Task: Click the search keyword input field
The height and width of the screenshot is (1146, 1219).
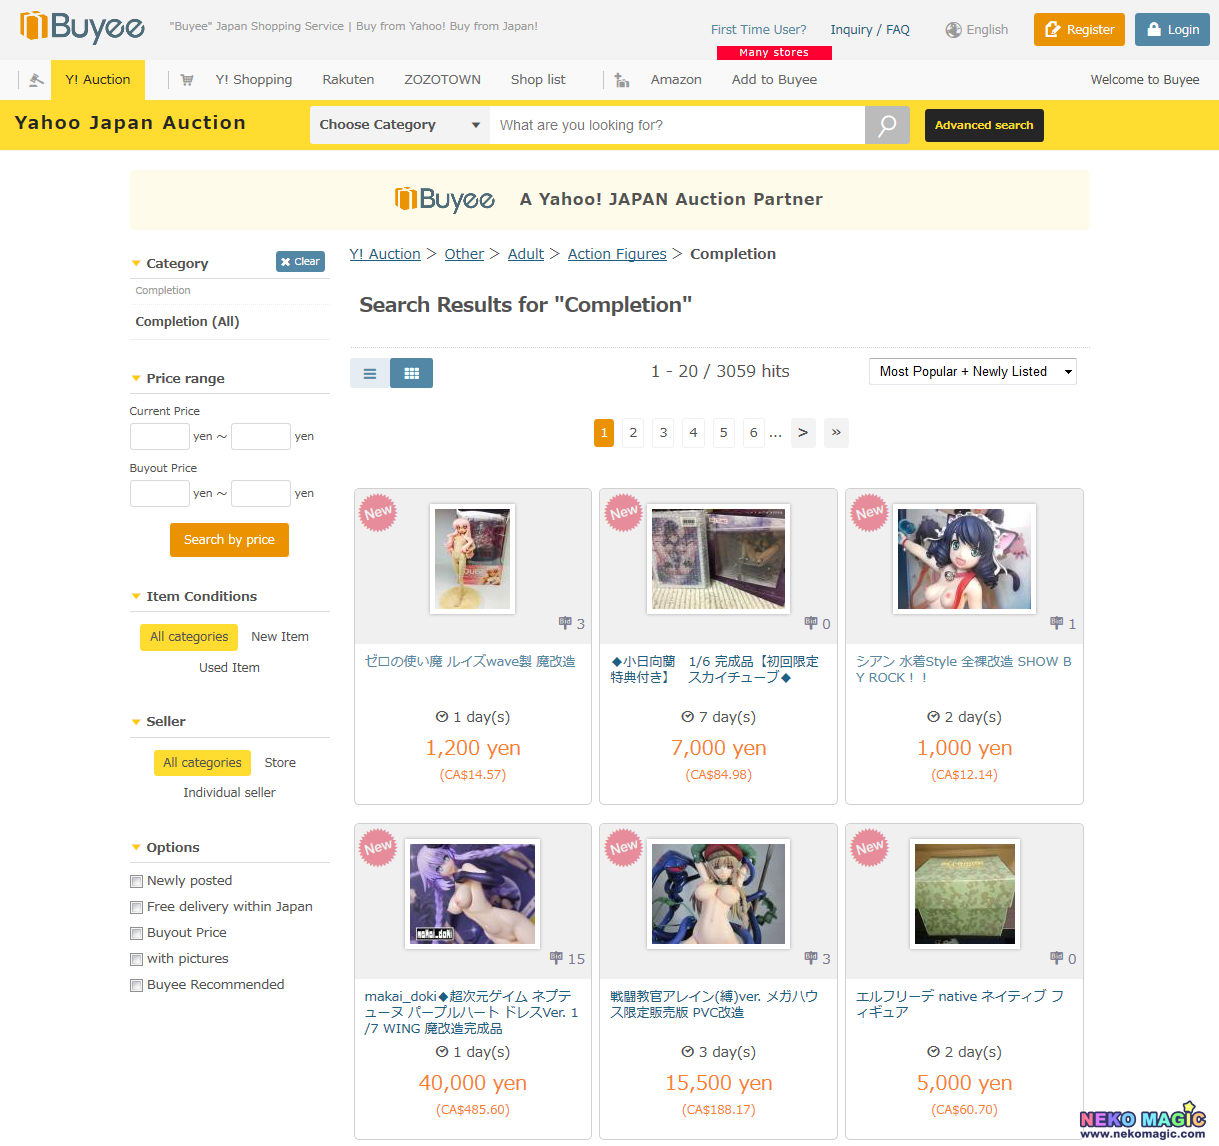Action: tap(677, 125)
